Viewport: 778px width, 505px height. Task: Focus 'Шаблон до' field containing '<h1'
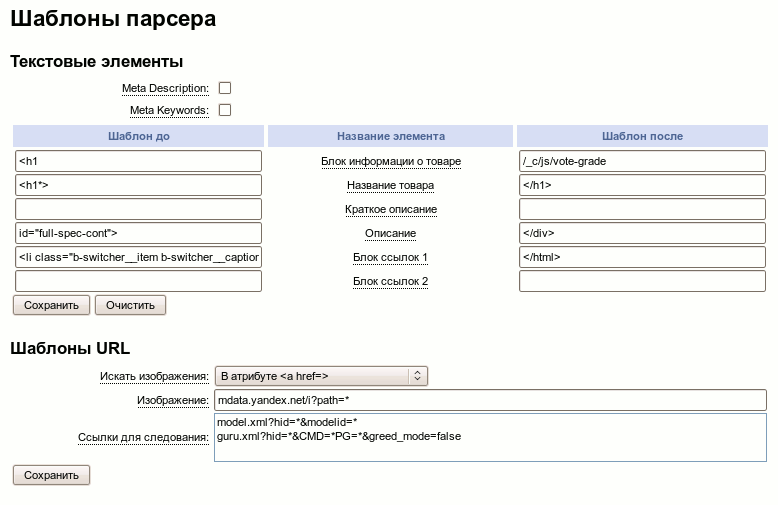click(x=138, y=161)
